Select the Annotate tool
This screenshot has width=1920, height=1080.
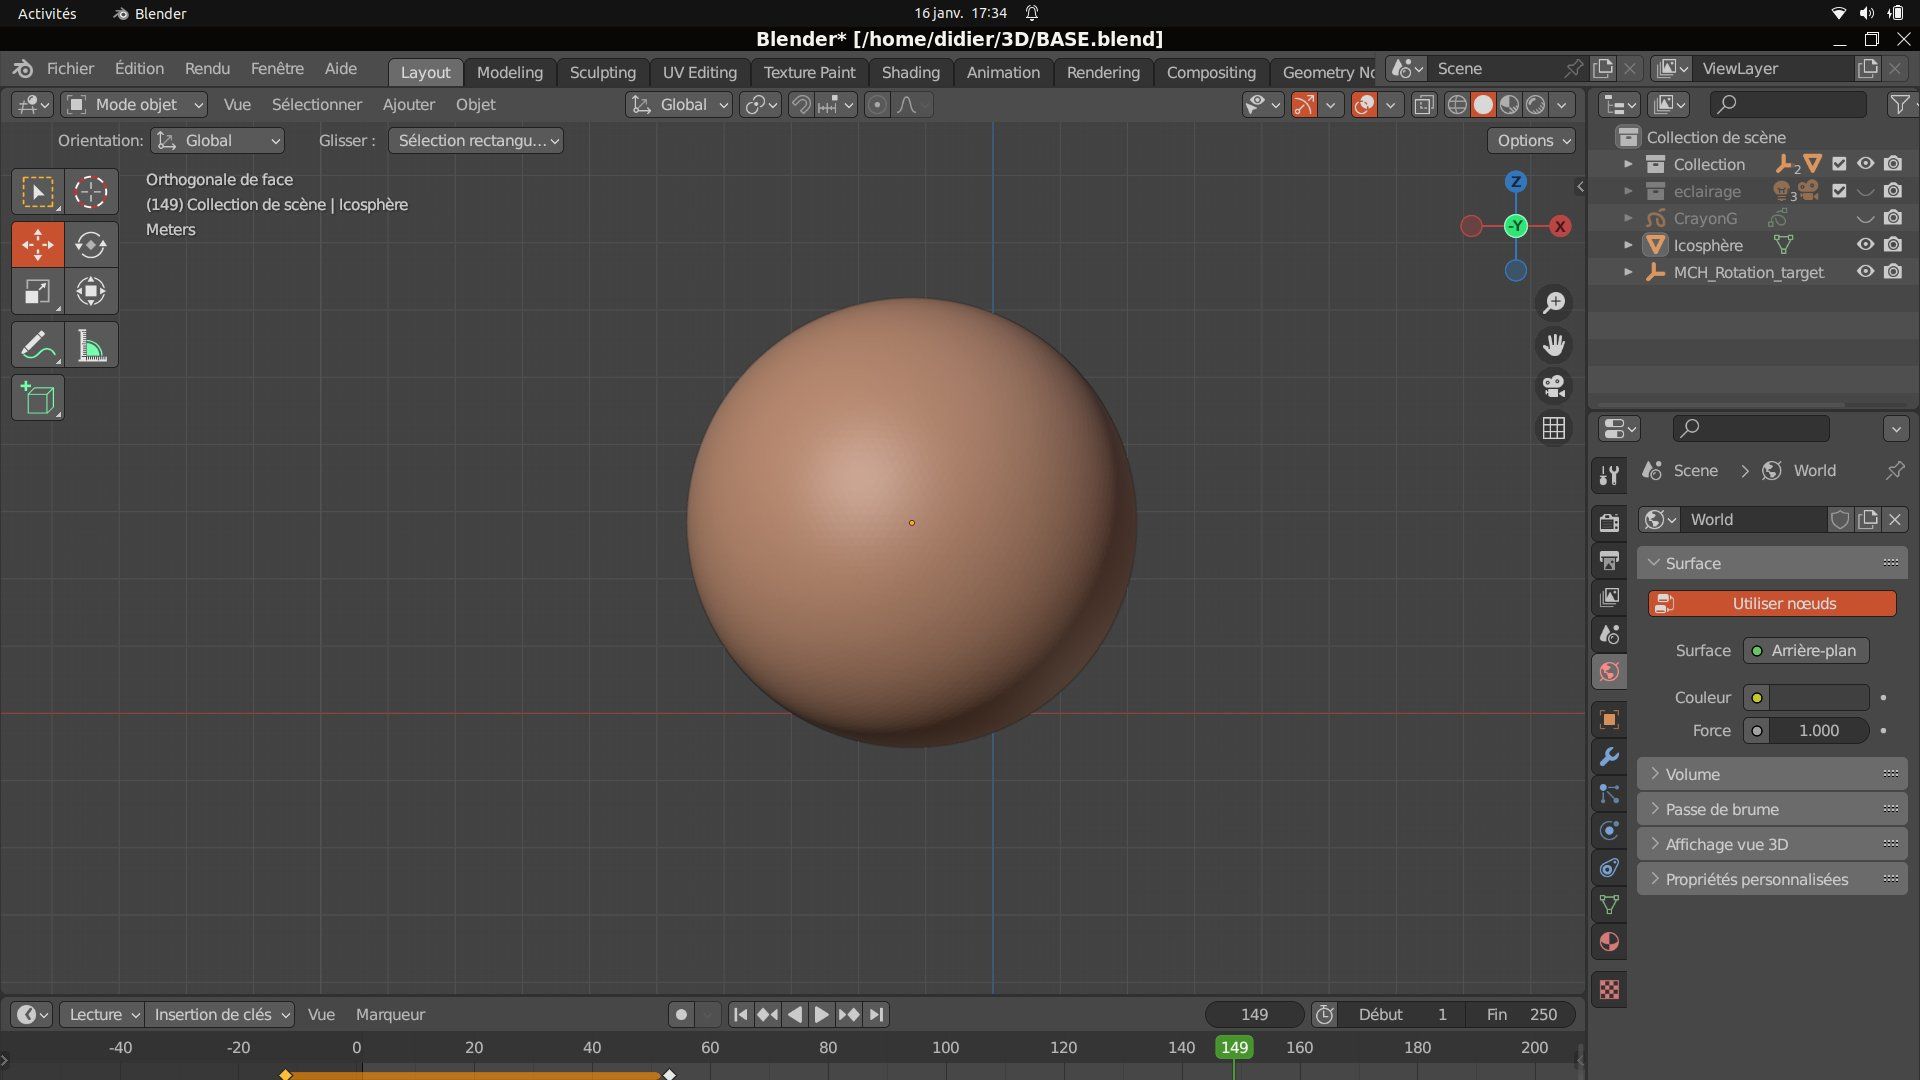point(38,346)
